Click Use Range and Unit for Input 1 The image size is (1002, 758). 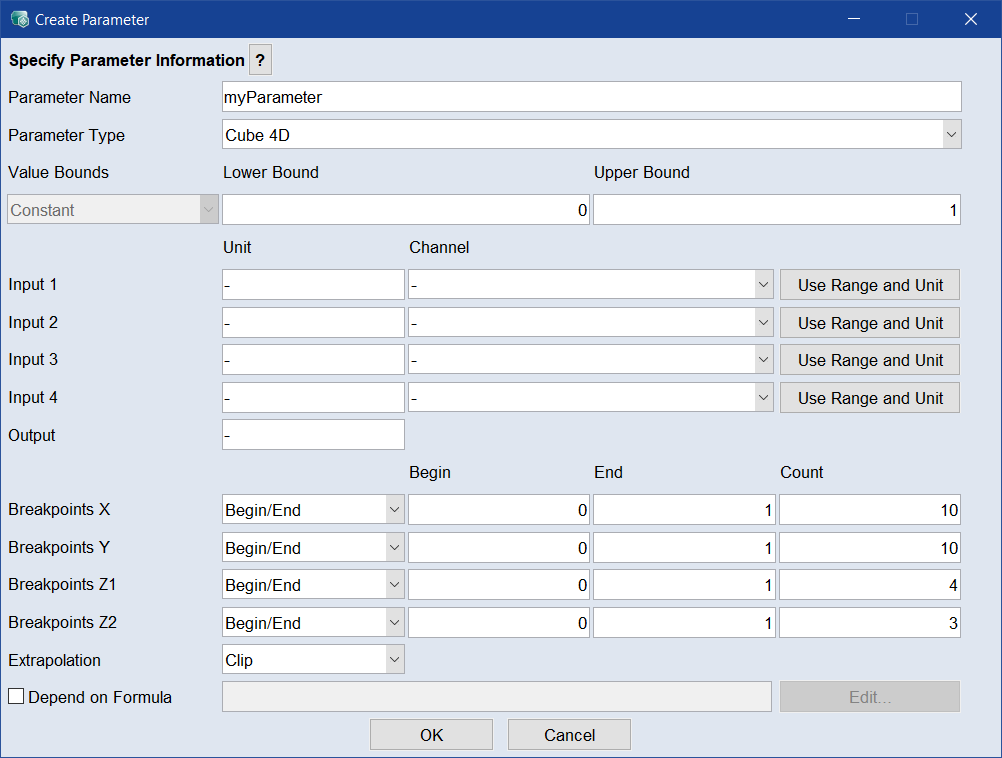870,285
